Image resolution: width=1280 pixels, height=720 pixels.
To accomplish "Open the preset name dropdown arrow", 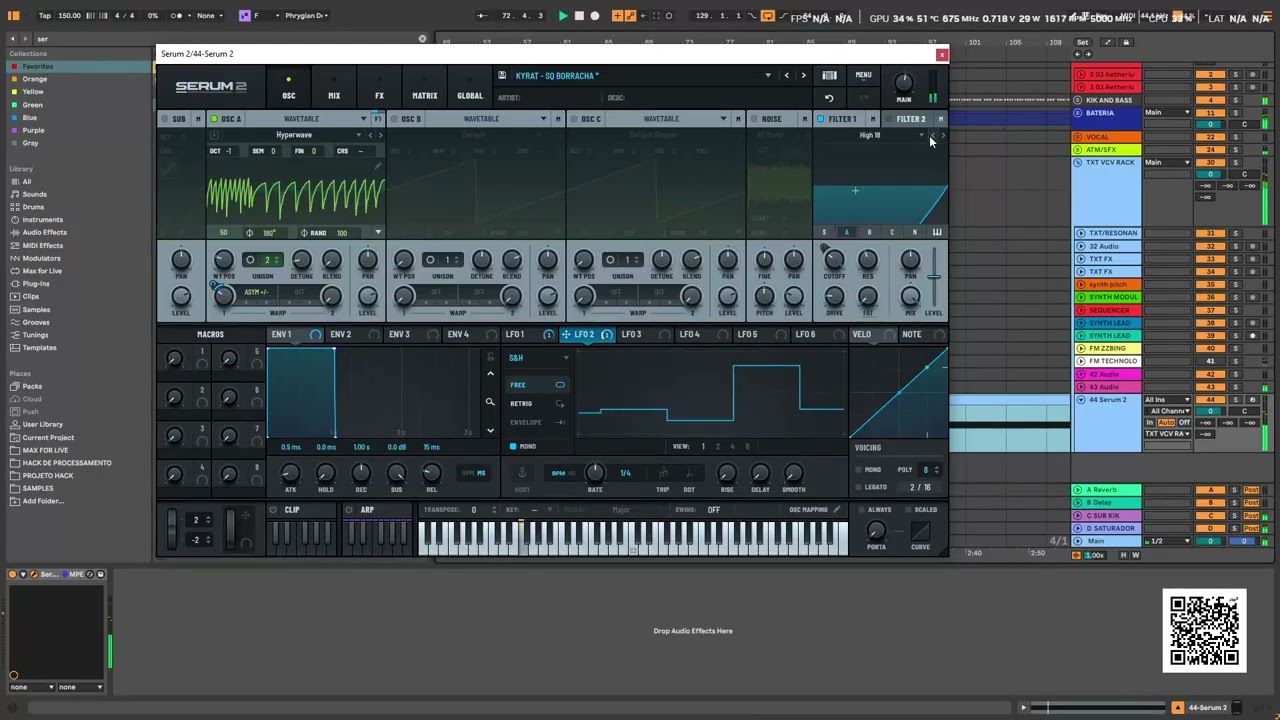I will point(768,75).
